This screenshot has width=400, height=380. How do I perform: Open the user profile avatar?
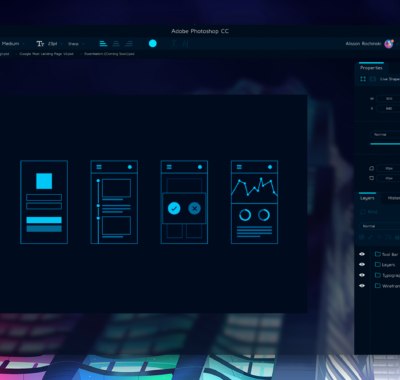(389, 43)
